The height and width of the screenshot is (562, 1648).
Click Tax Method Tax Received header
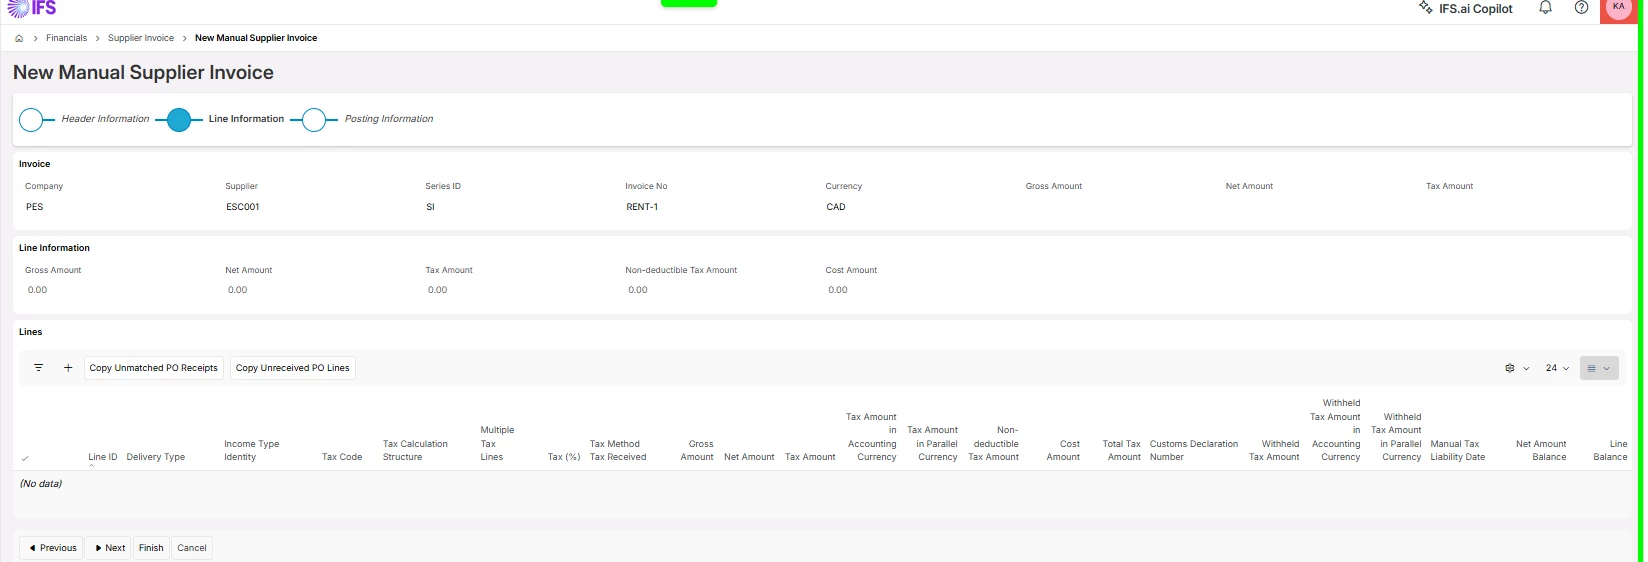coord(618,450)
